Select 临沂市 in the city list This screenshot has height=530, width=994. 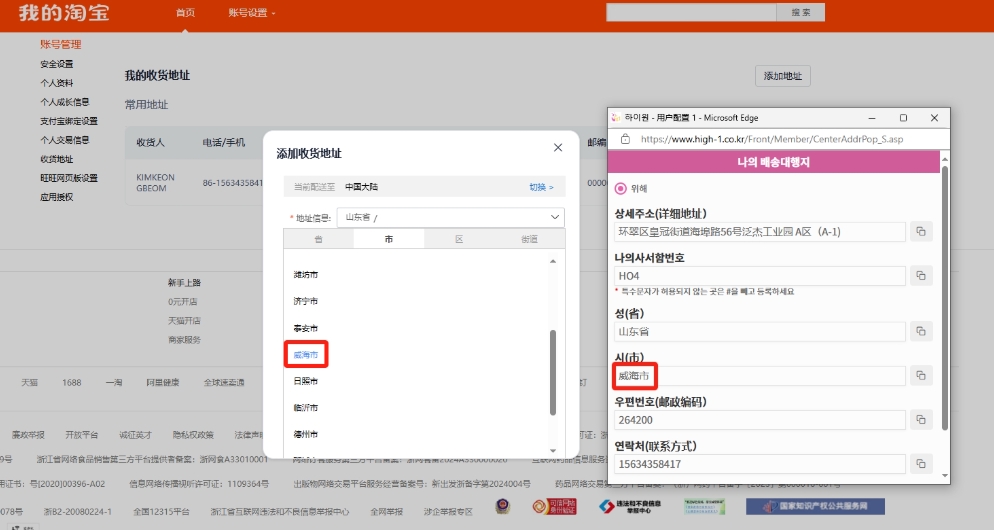306,408
